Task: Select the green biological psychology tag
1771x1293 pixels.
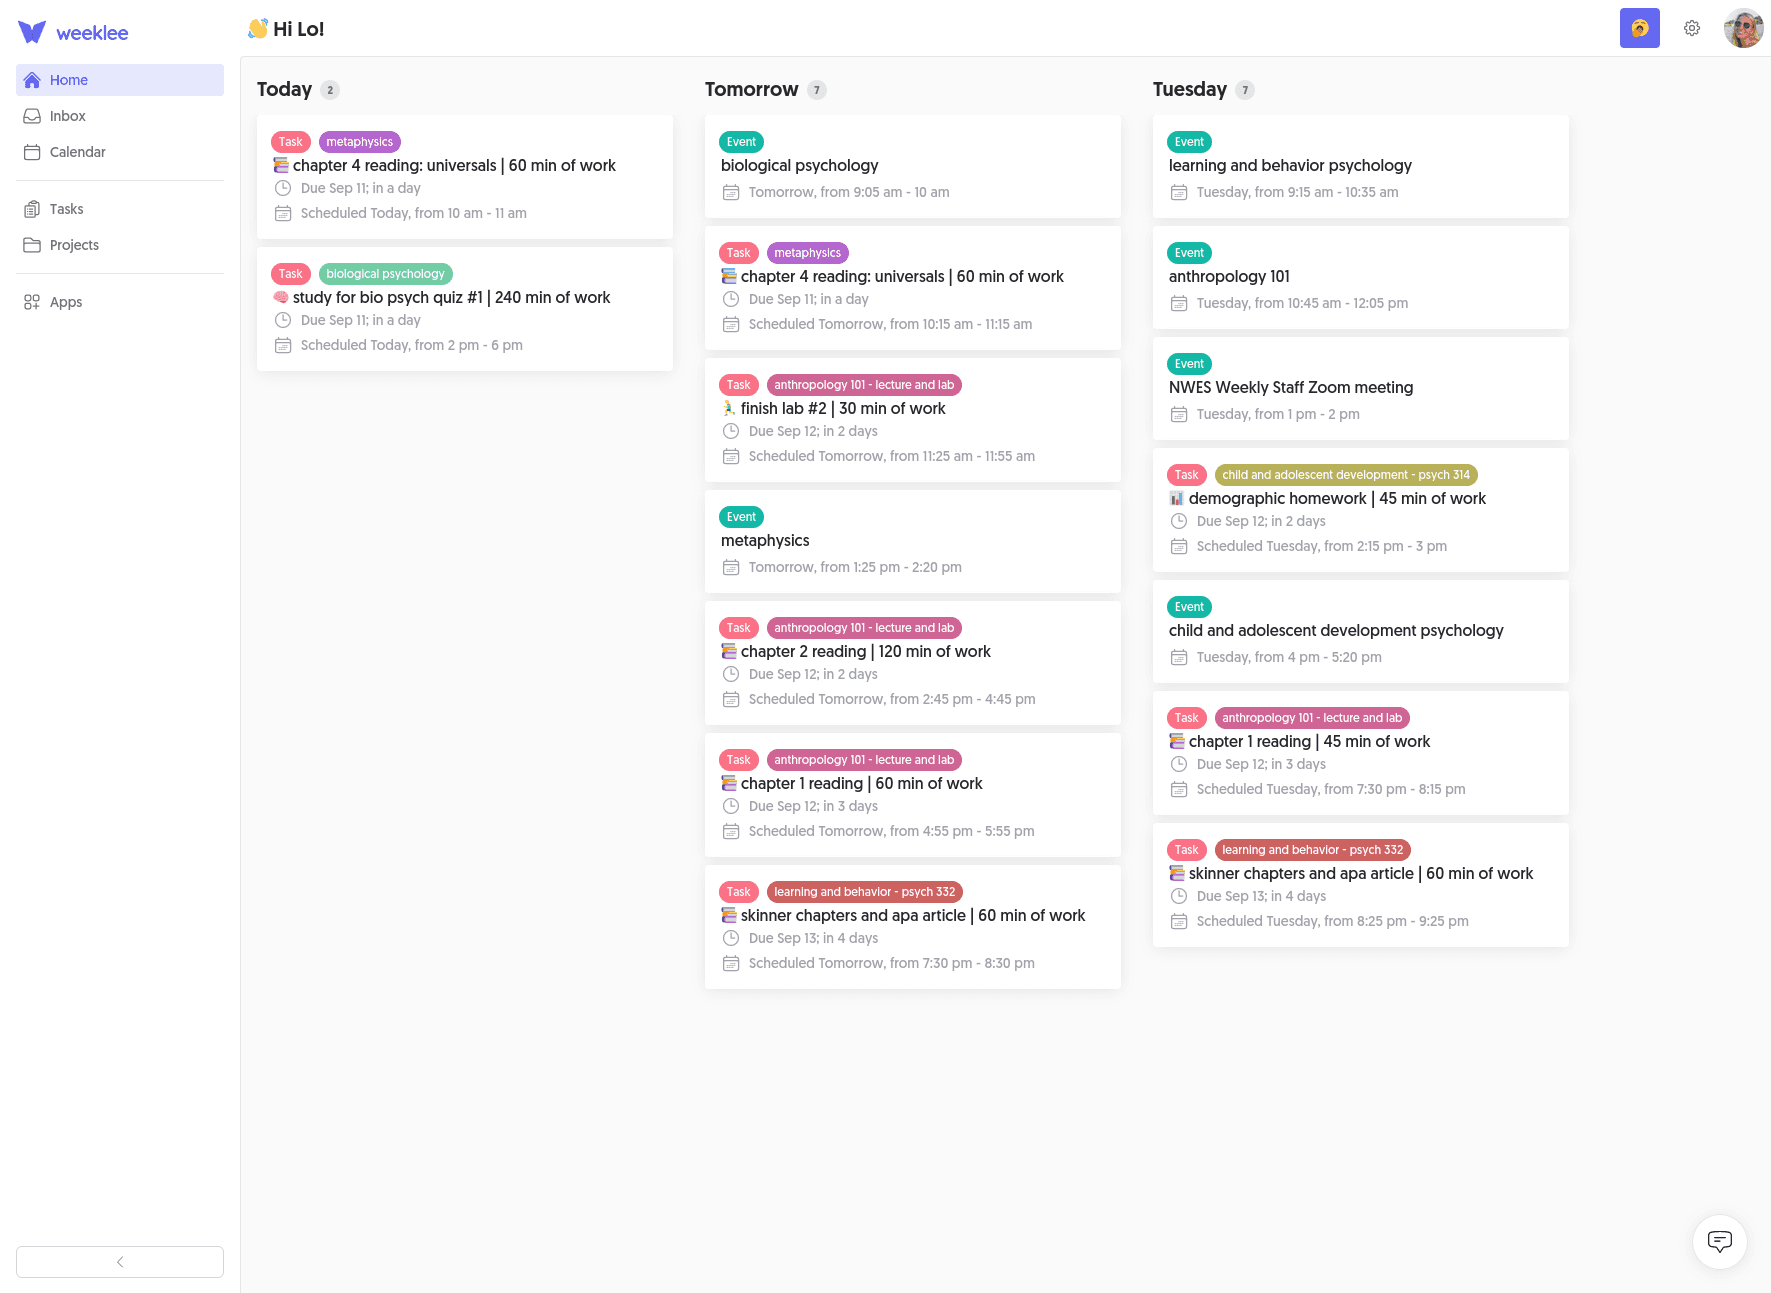Action: pos(385,274)
